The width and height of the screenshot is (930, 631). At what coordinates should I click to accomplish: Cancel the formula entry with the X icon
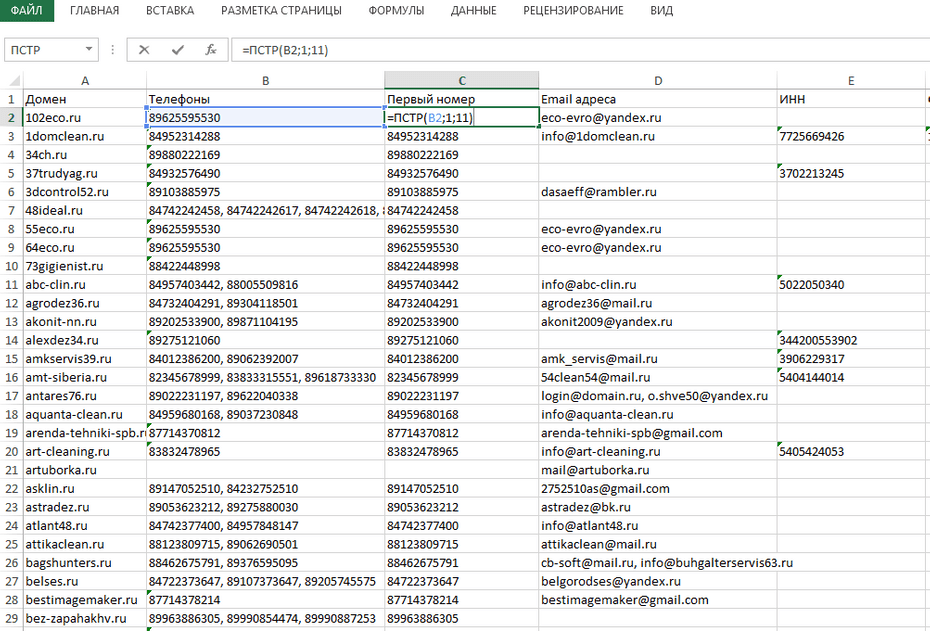pos(144,50)
